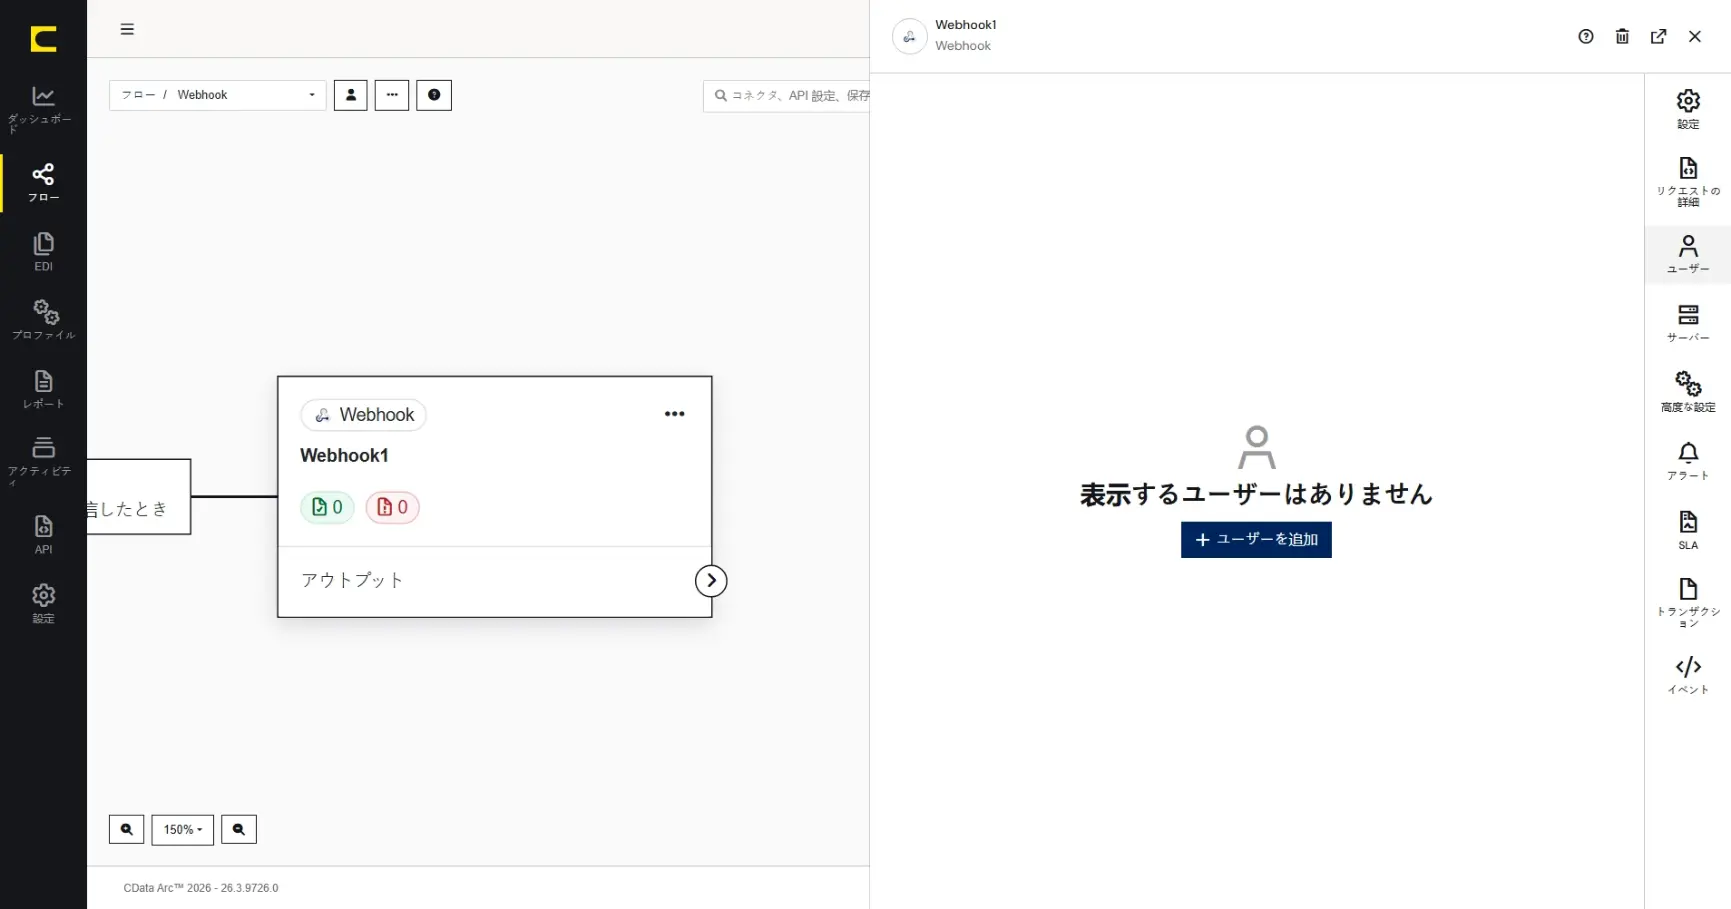This screenshot has width=1731, height=909.
Task: Open Webhook1 panel in a new window
Action: coord(1659,37)
